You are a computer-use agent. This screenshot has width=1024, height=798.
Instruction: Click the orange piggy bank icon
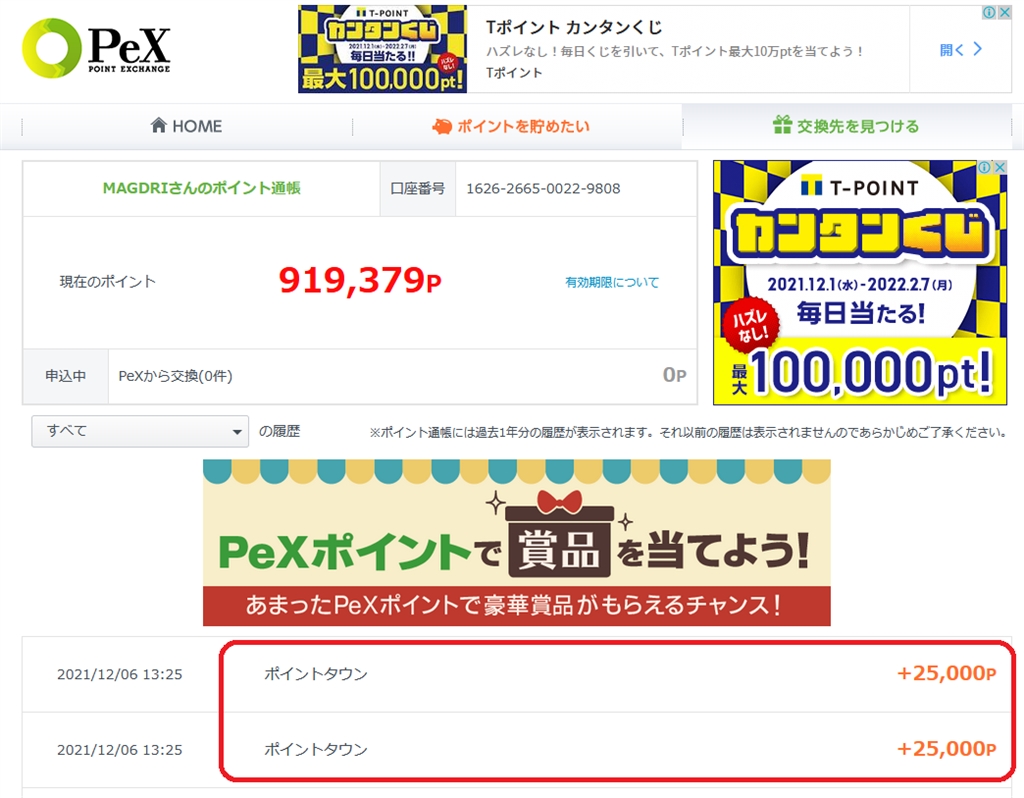click(442, 126)
